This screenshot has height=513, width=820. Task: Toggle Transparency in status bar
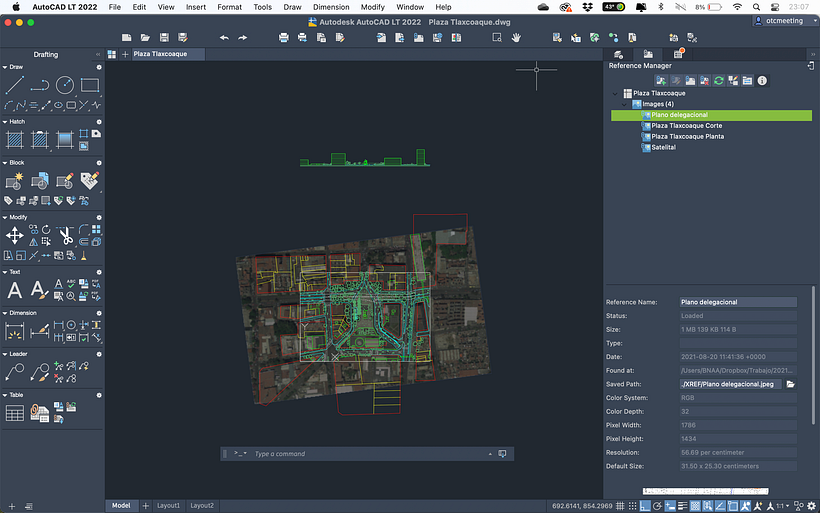(696, 506)
